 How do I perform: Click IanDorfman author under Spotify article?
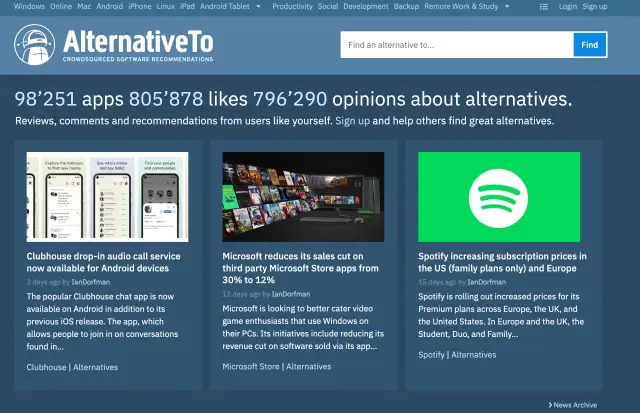pyautogui.click(x=487, y=282)
